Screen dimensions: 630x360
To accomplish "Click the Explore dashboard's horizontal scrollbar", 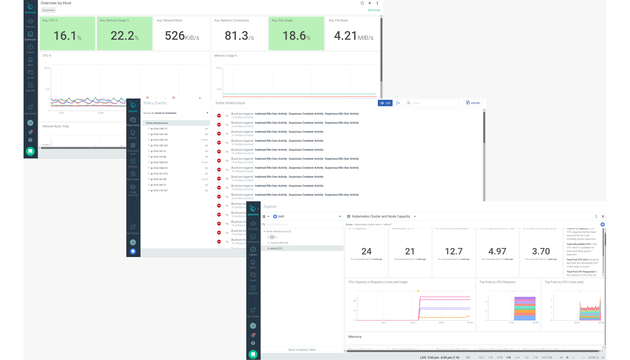I will point(474,351).
